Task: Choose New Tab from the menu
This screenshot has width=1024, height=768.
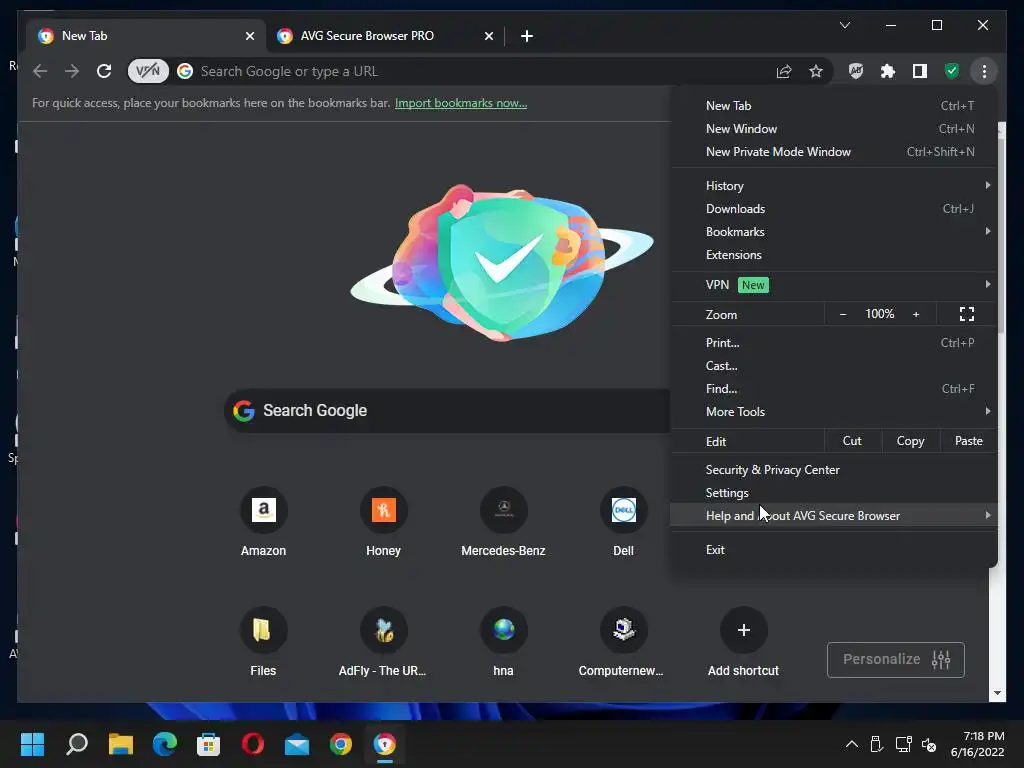Action: (834, 106)
